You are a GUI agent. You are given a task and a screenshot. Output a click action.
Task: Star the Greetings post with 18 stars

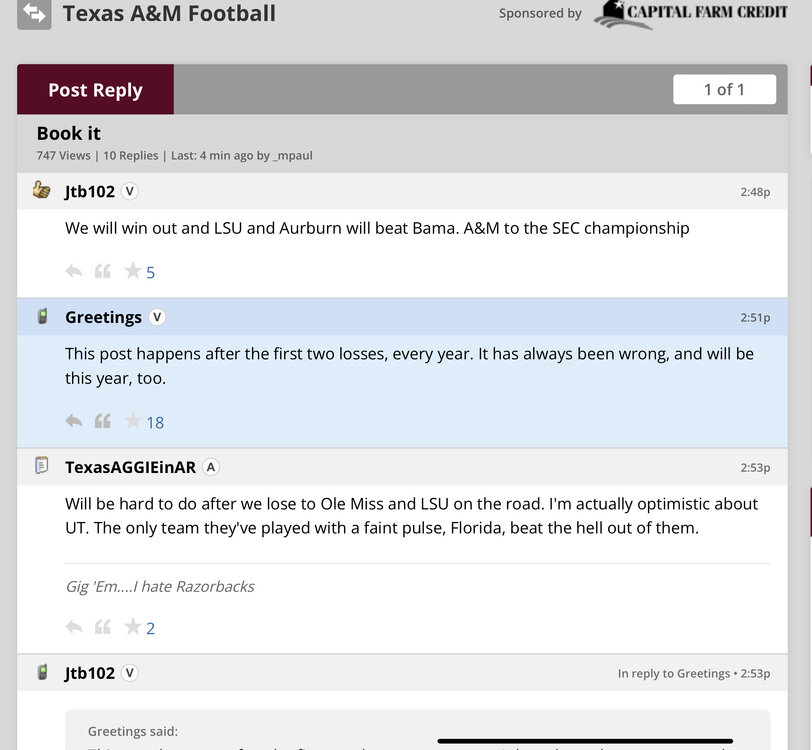coord(132,421)
